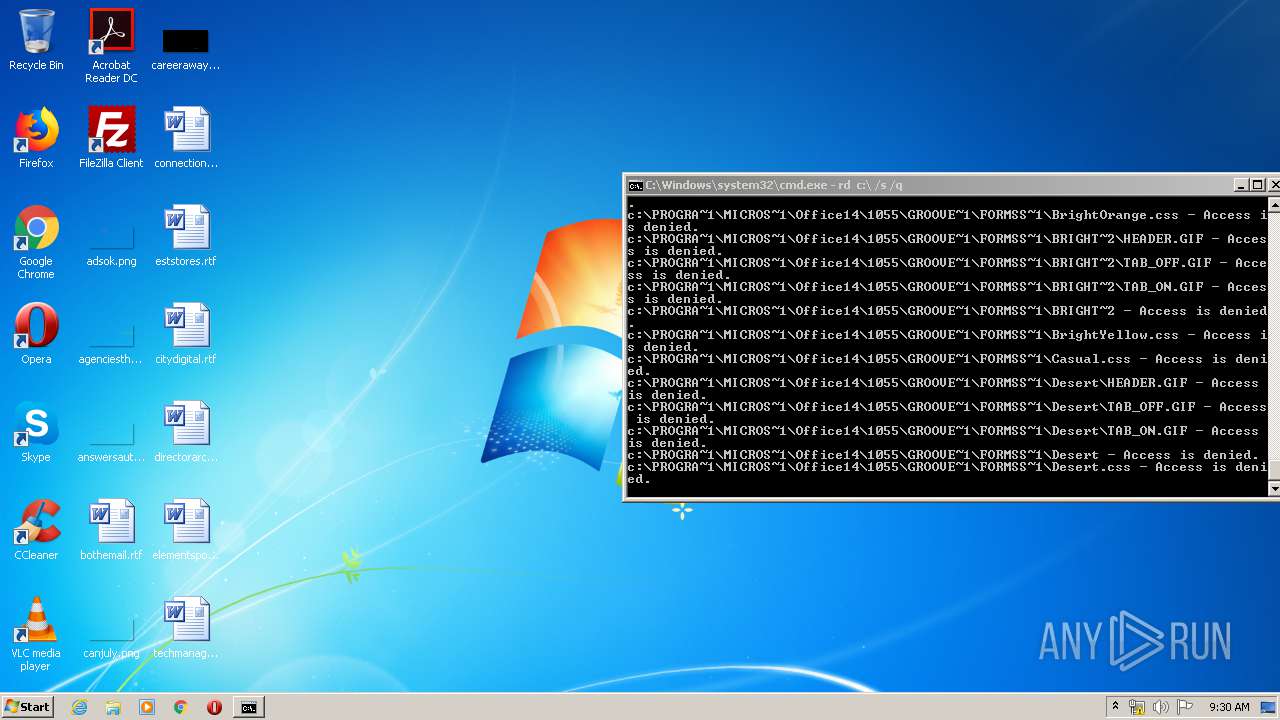The image size is (1280, 720).
Task: Click the Casual.css access denied line
Action: (947, 365)
